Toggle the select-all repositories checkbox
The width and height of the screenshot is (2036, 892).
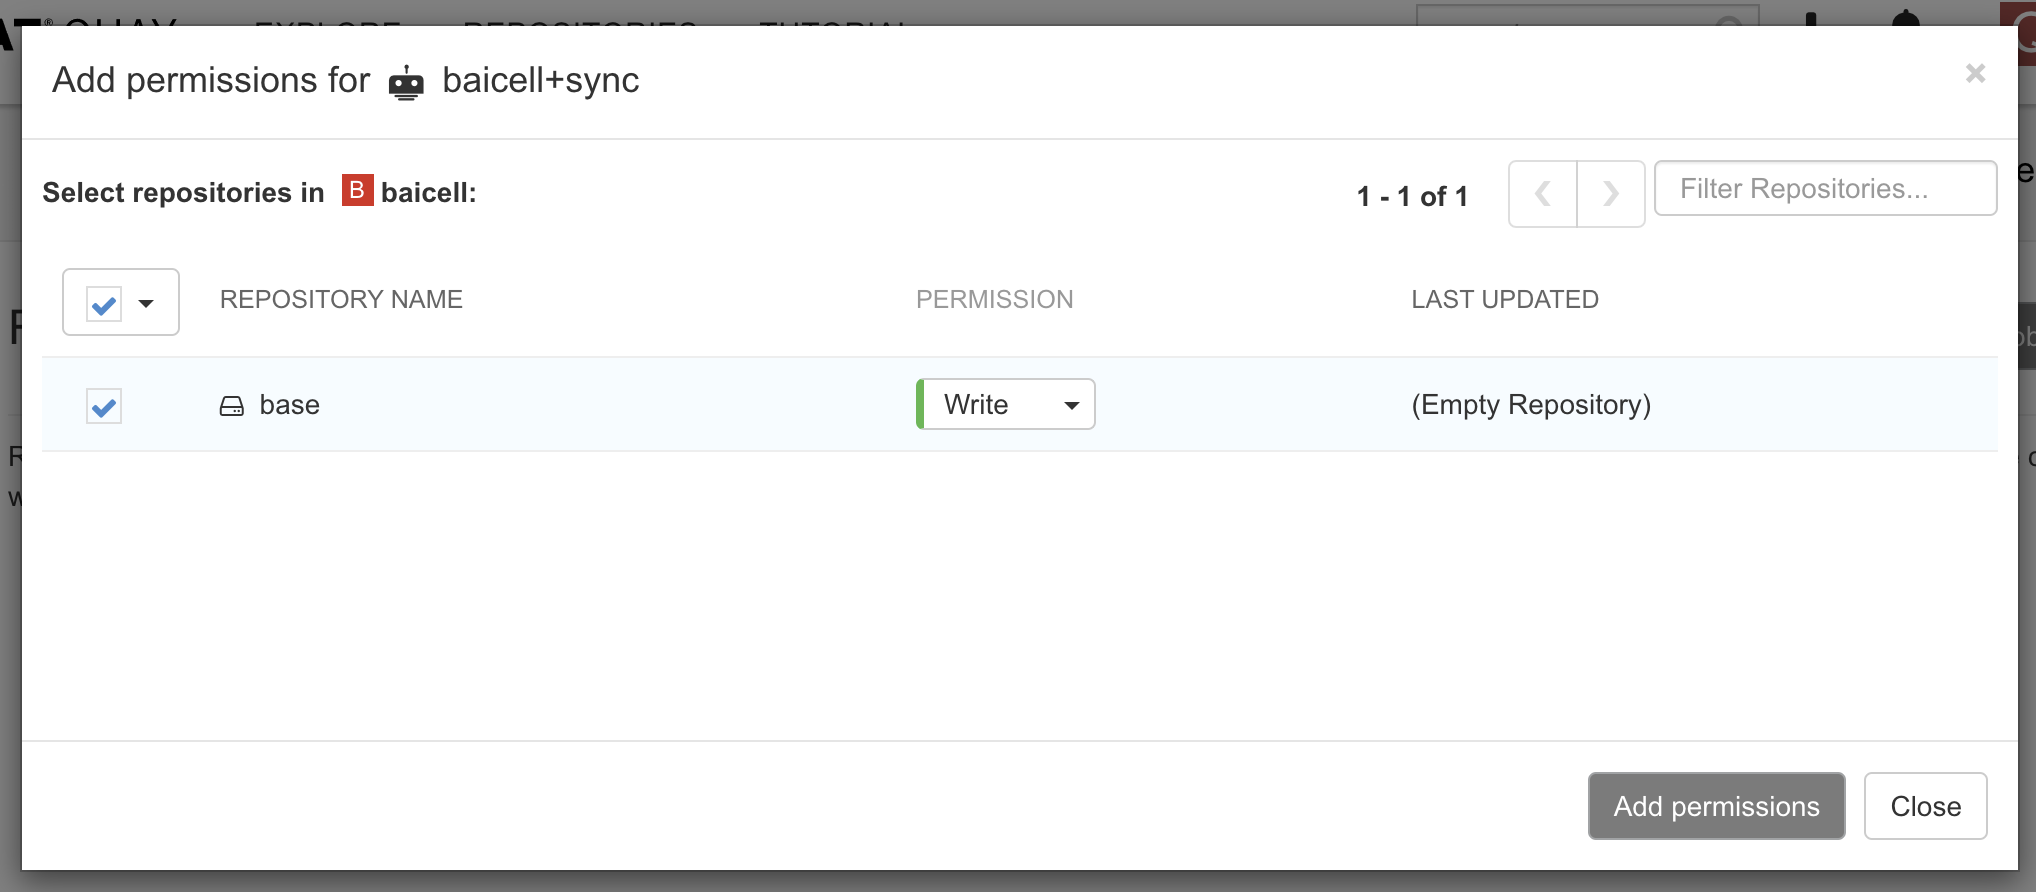click(x=104, y=304)
